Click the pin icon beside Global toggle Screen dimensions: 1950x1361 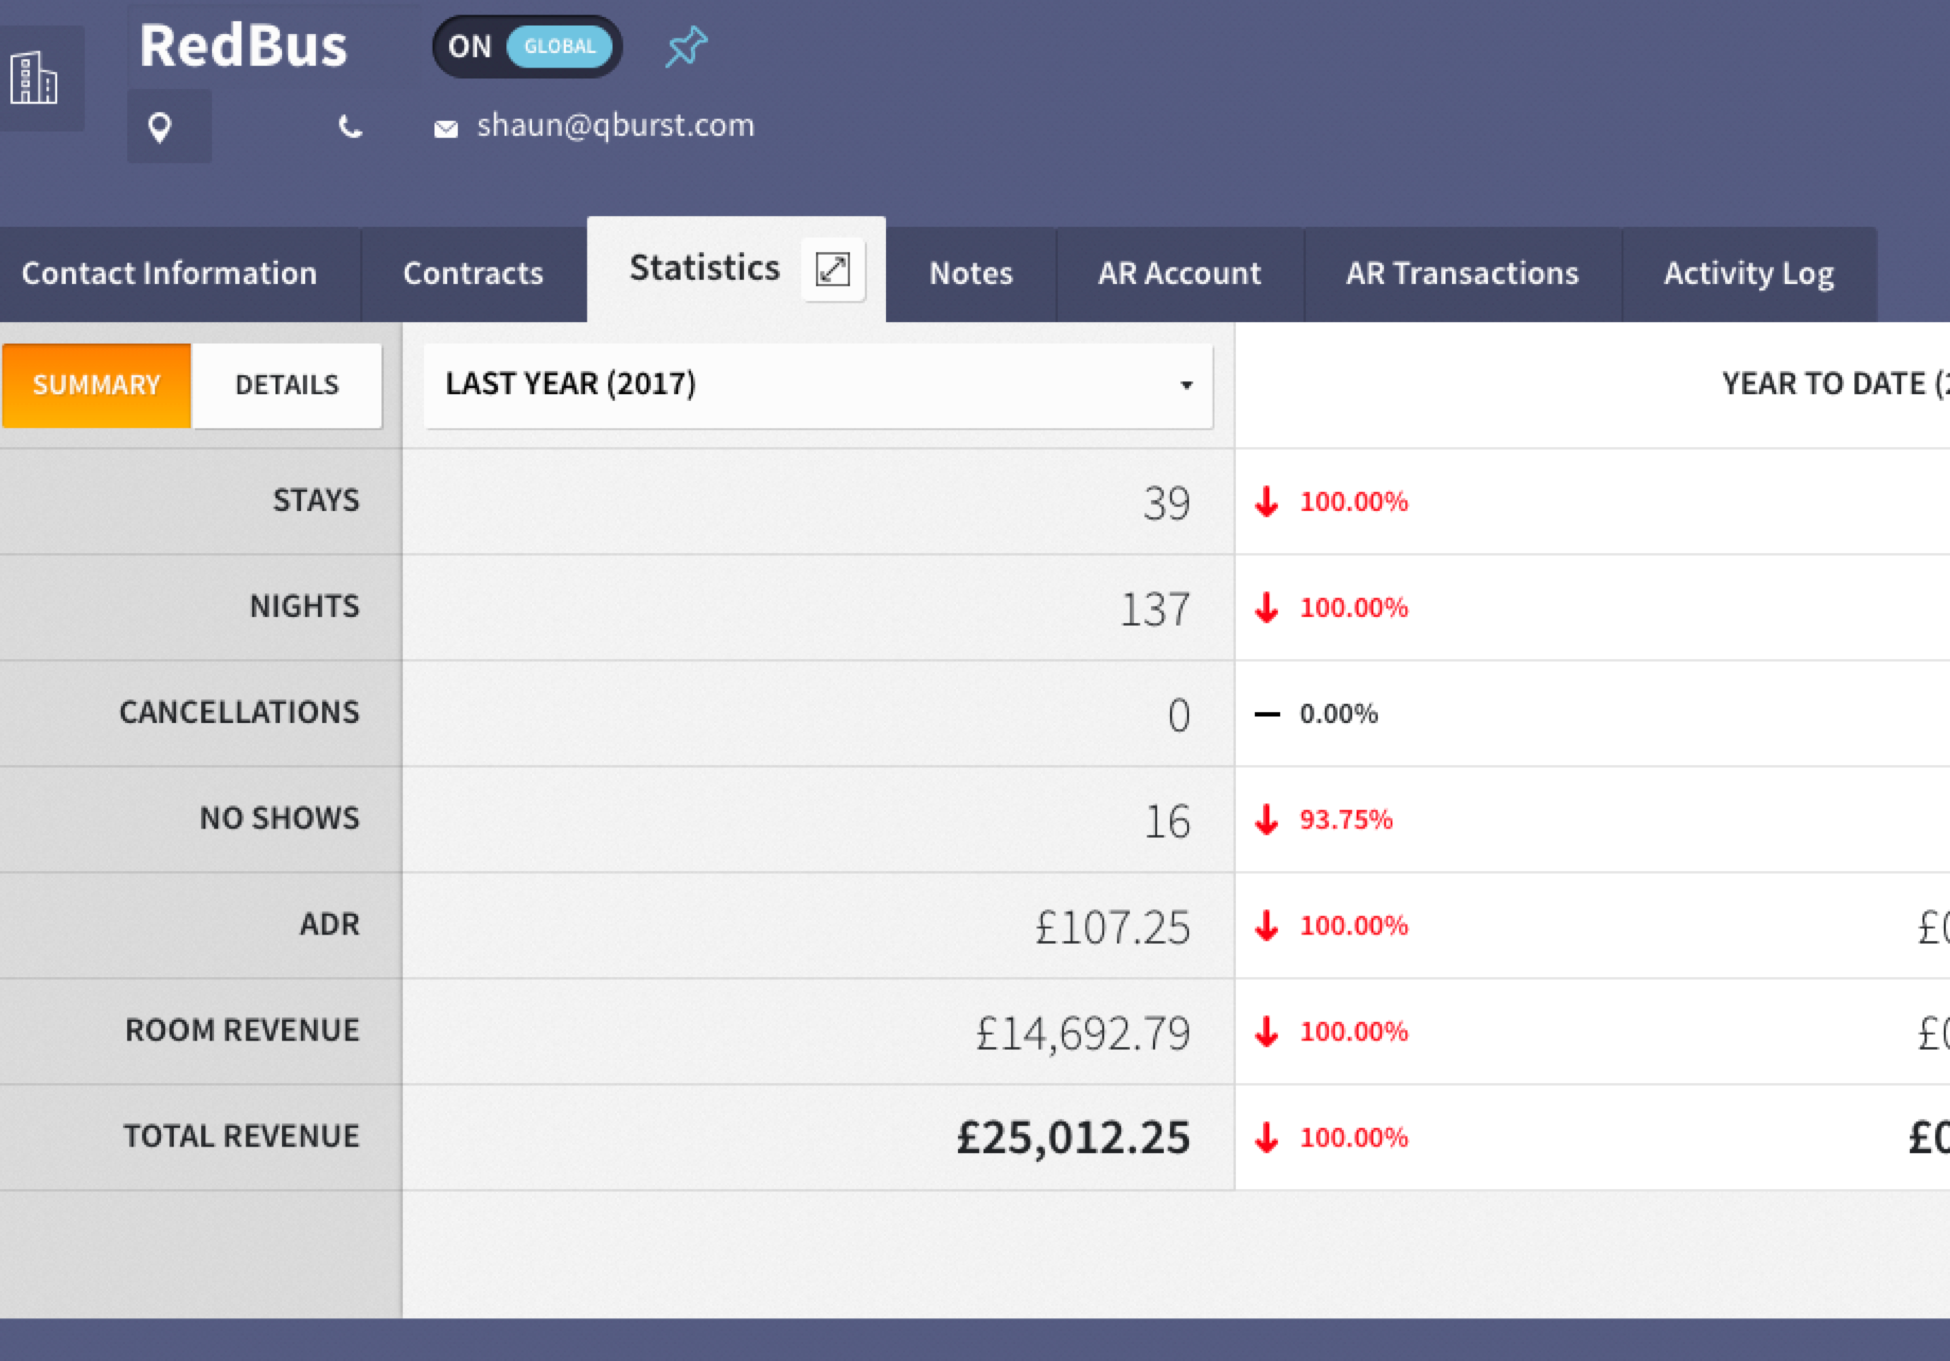[x=686, y=47]
